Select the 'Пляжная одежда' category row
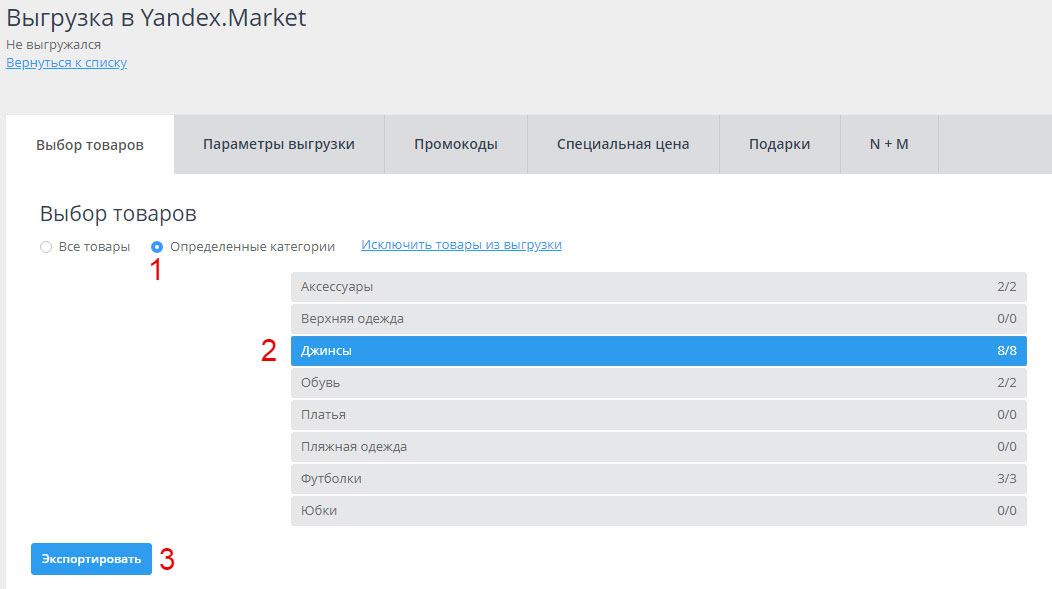1052x589 pixels. (x=659, y=447)
